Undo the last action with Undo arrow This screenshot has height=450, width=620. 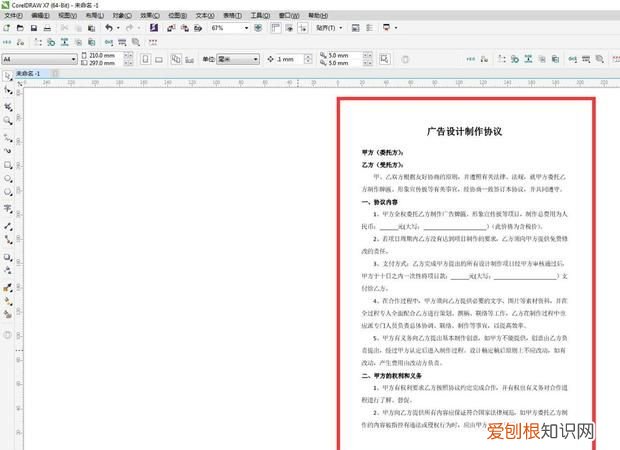pyautogui.click(x=109, y=28)
